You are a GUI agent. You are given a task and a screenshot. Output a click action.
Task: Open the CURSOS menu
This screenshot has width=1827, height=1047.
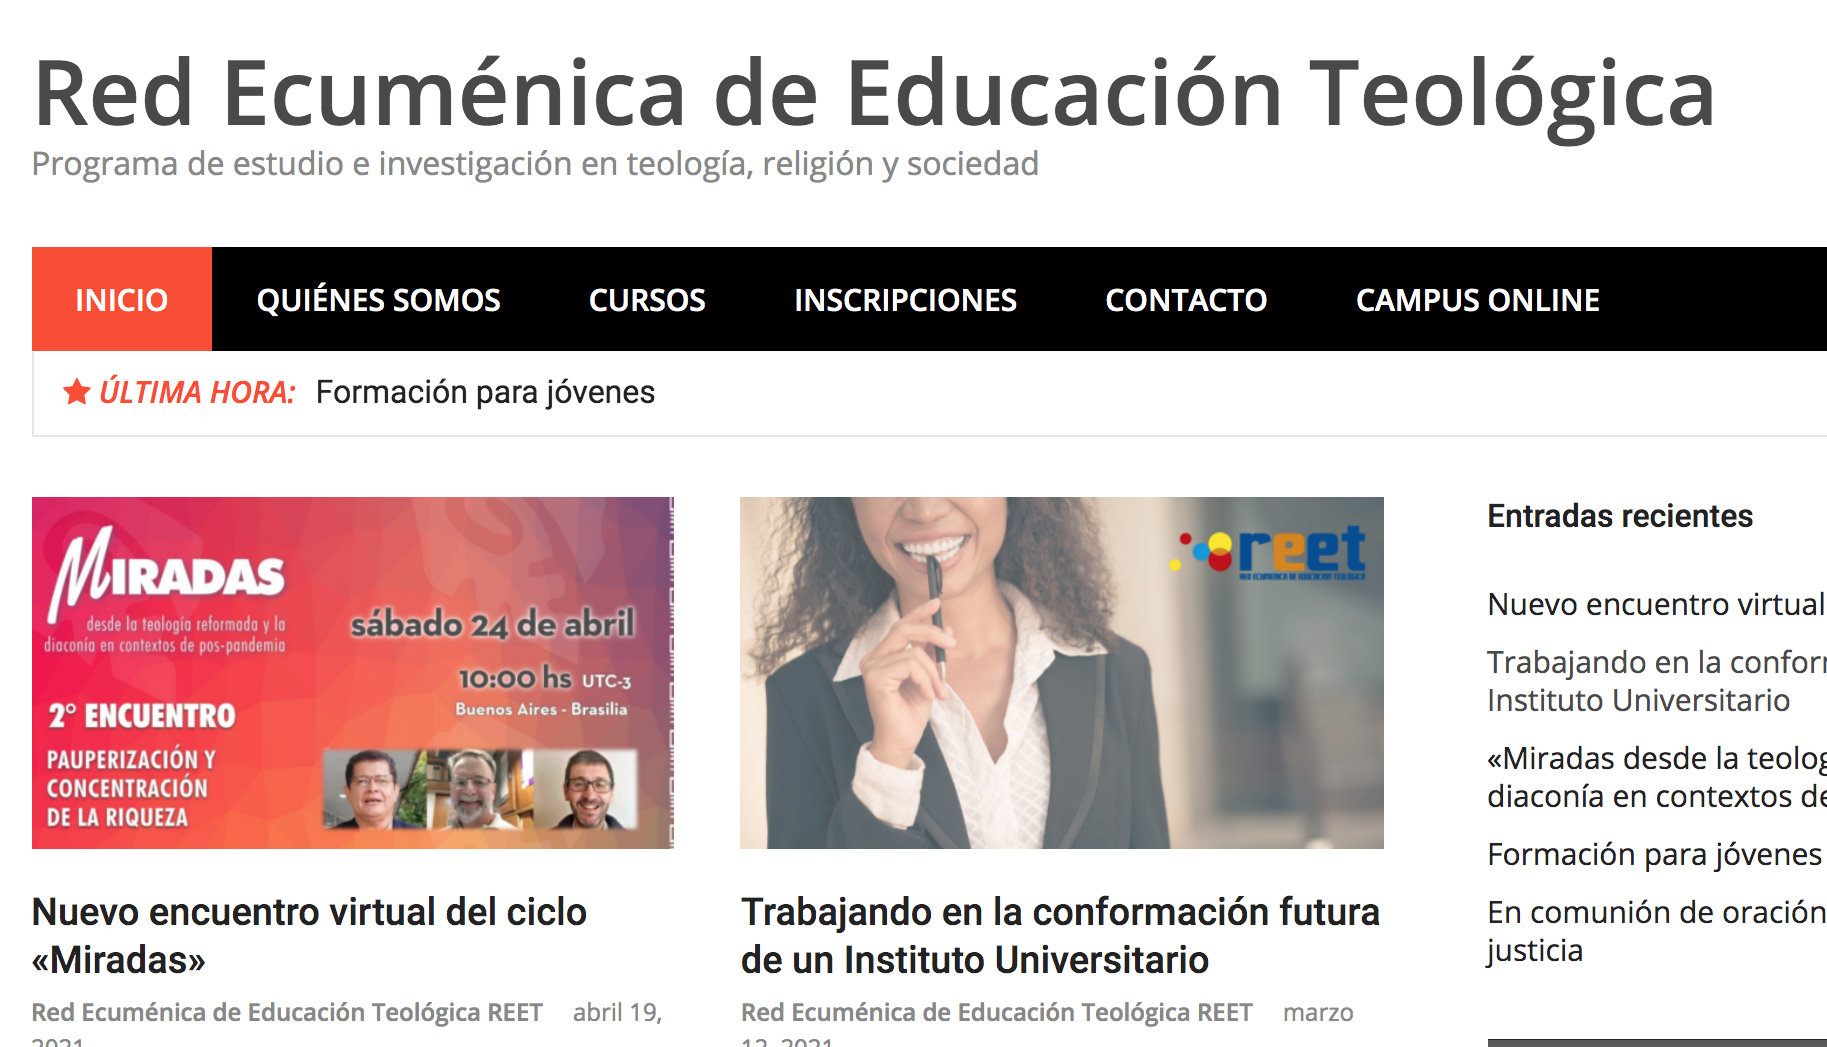pos(647,299)
